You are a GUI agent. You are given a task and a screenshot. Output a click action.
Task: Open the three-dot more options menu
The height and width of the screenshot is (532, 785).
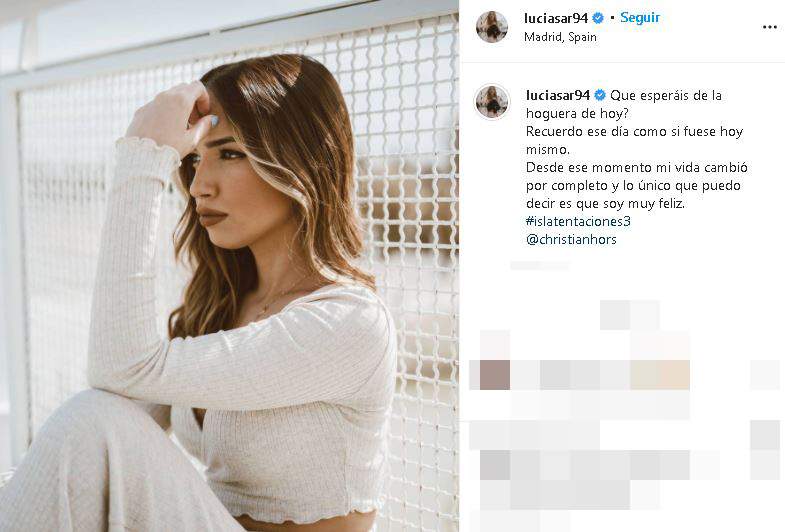[x=769, y=27]
